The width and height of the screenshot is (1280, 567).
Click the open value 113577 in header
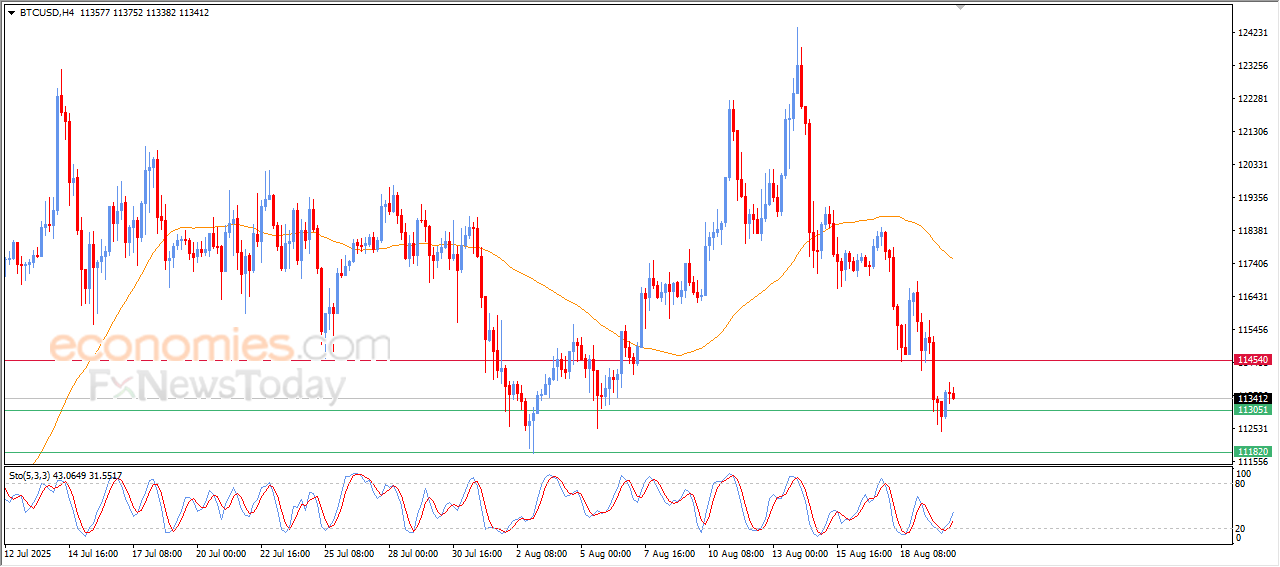pyautogui.click(x=96, y=13)
